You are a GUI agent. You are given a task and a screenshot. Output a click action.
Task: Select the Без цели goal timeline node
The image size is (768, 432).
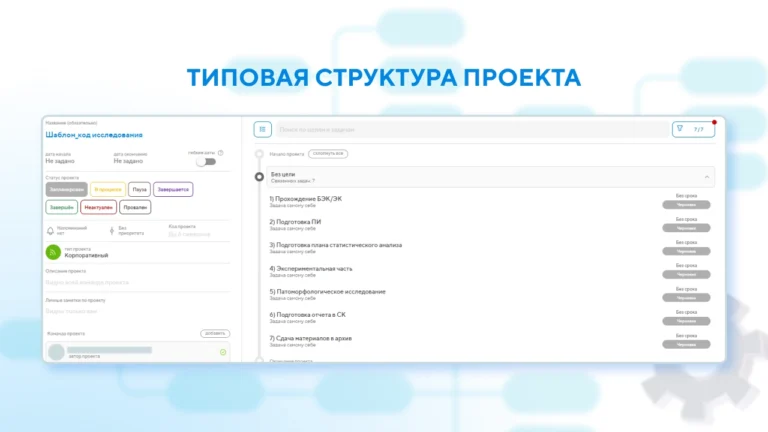click(259, 177)
